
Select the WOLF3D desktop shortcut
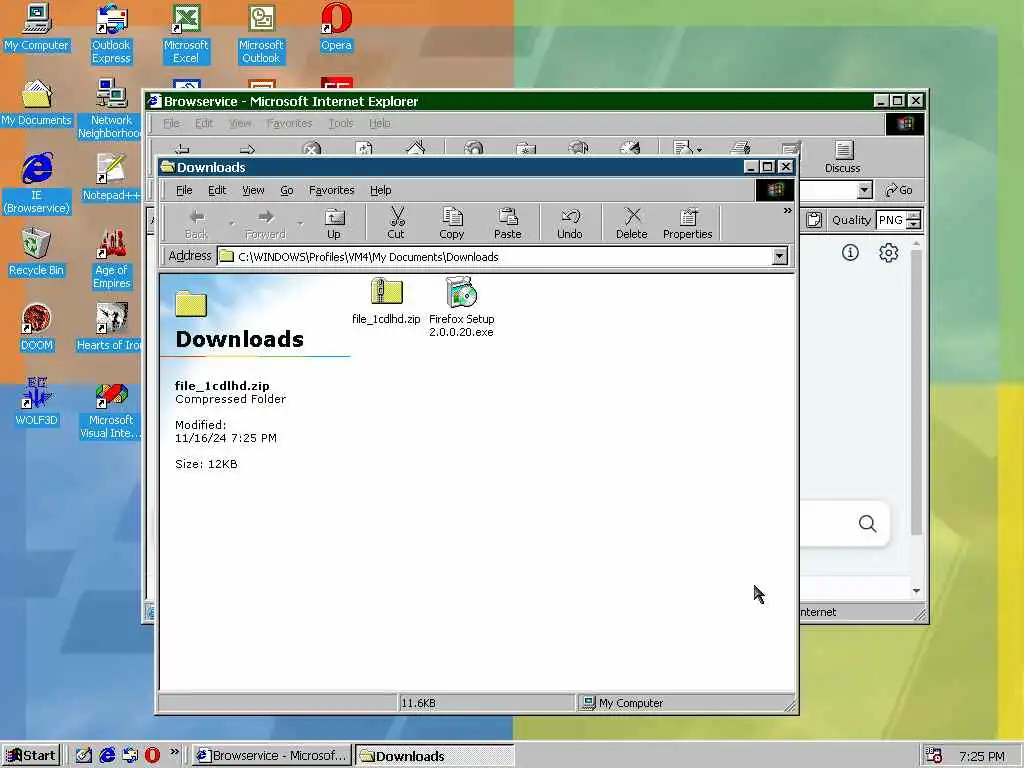pyautogui.click(x=37, y=403)
